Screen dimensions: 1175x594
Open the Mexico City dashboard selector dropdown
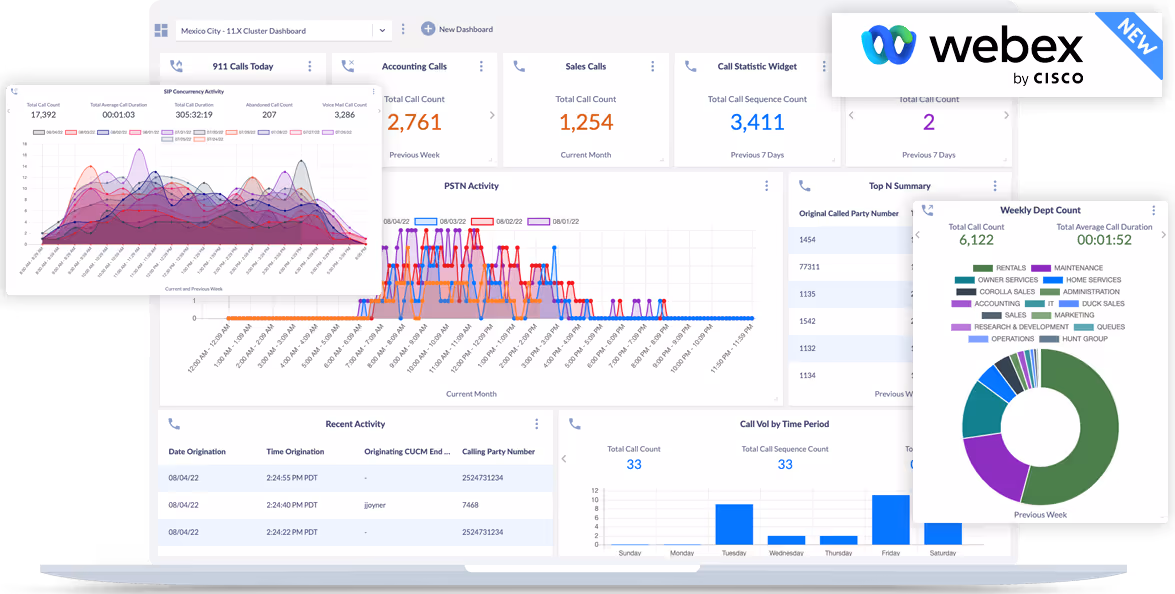[381, 30]
